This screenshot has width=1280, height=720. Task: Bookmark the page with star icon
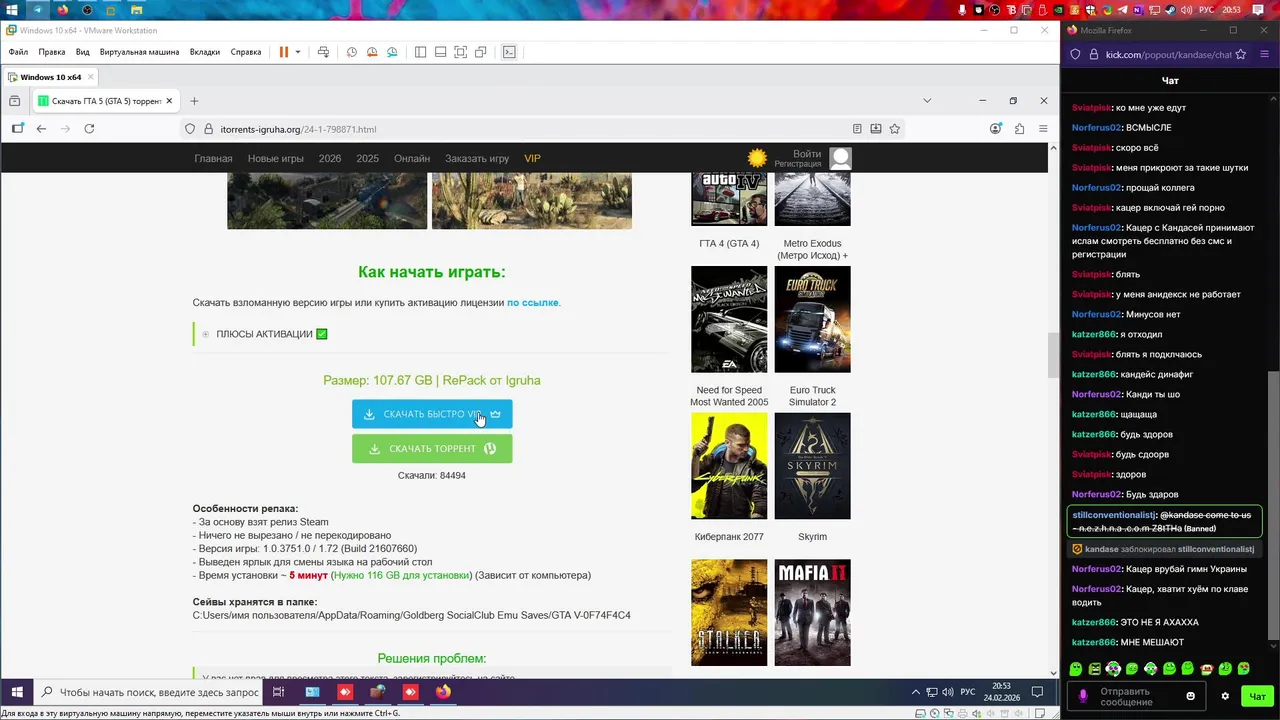(895, 129)
